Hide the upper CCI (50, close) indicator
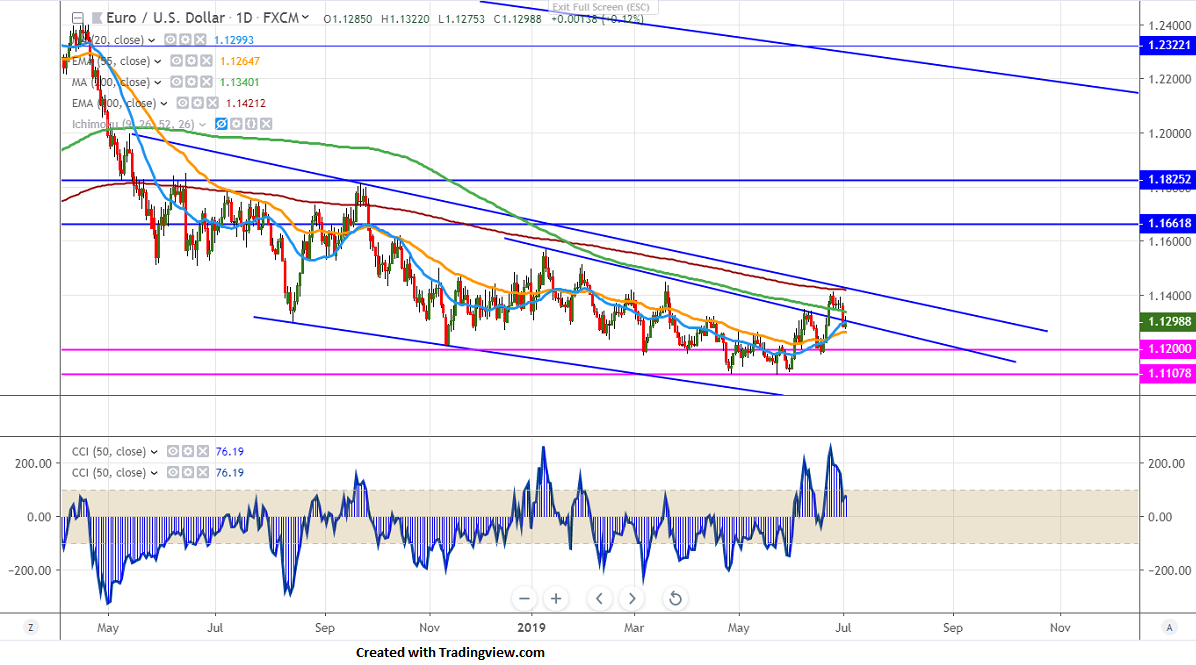Image resolution: width=1196 pixels, height=665 pixels. pos(173,451)
